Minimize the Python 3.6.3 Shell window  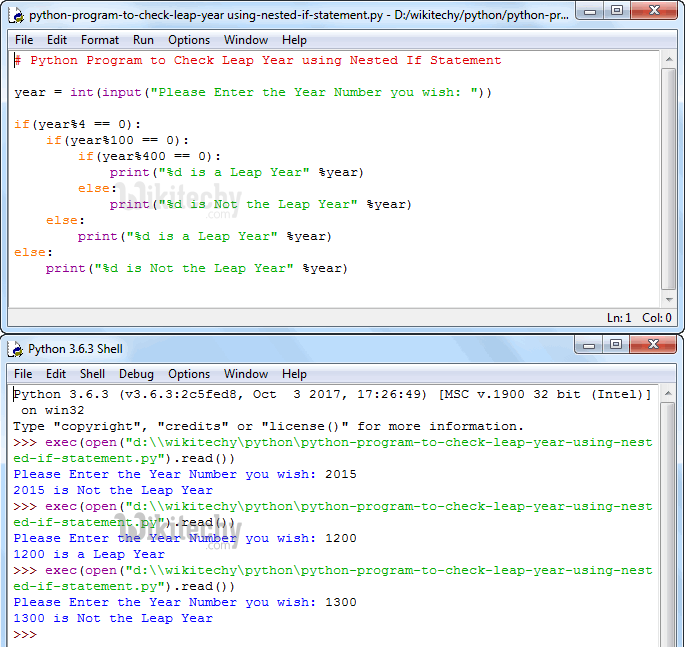589,345
